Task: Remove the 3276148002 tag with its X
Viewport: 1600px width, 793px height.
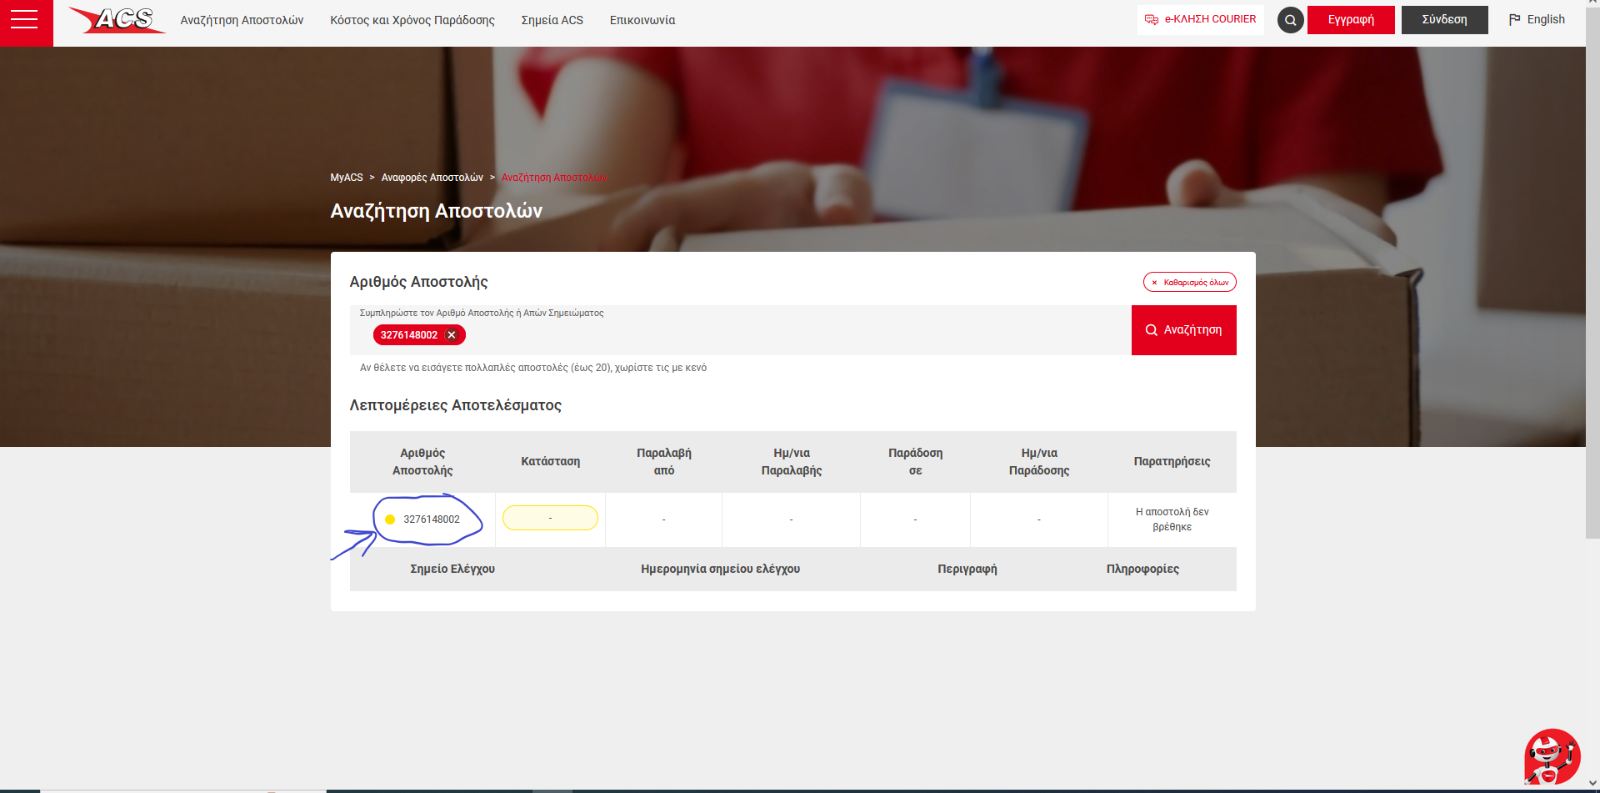Action: (x=452, y=335)
